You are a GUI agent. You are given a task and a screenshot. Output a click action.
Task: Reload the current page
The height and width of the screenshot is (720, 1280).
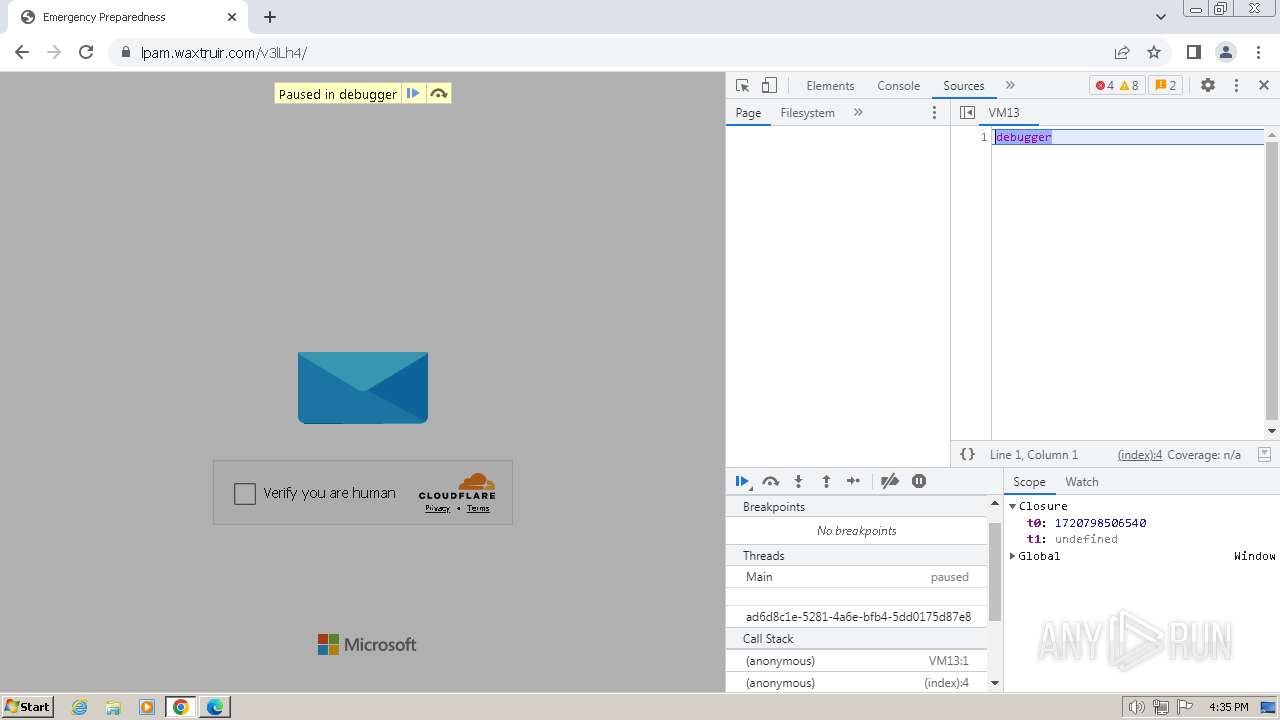[x=86, y=52]
